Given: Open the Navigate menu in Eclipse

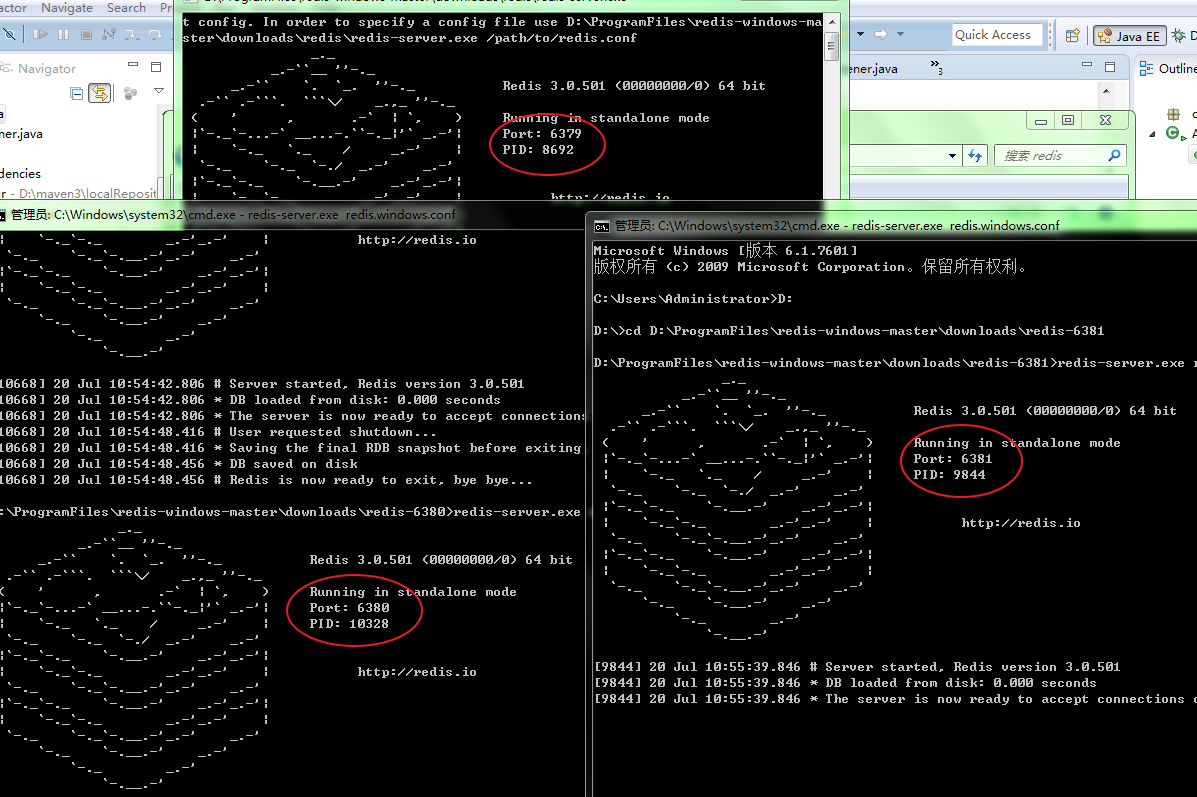Looking at the screenshot, I should (x=67, y=8).
